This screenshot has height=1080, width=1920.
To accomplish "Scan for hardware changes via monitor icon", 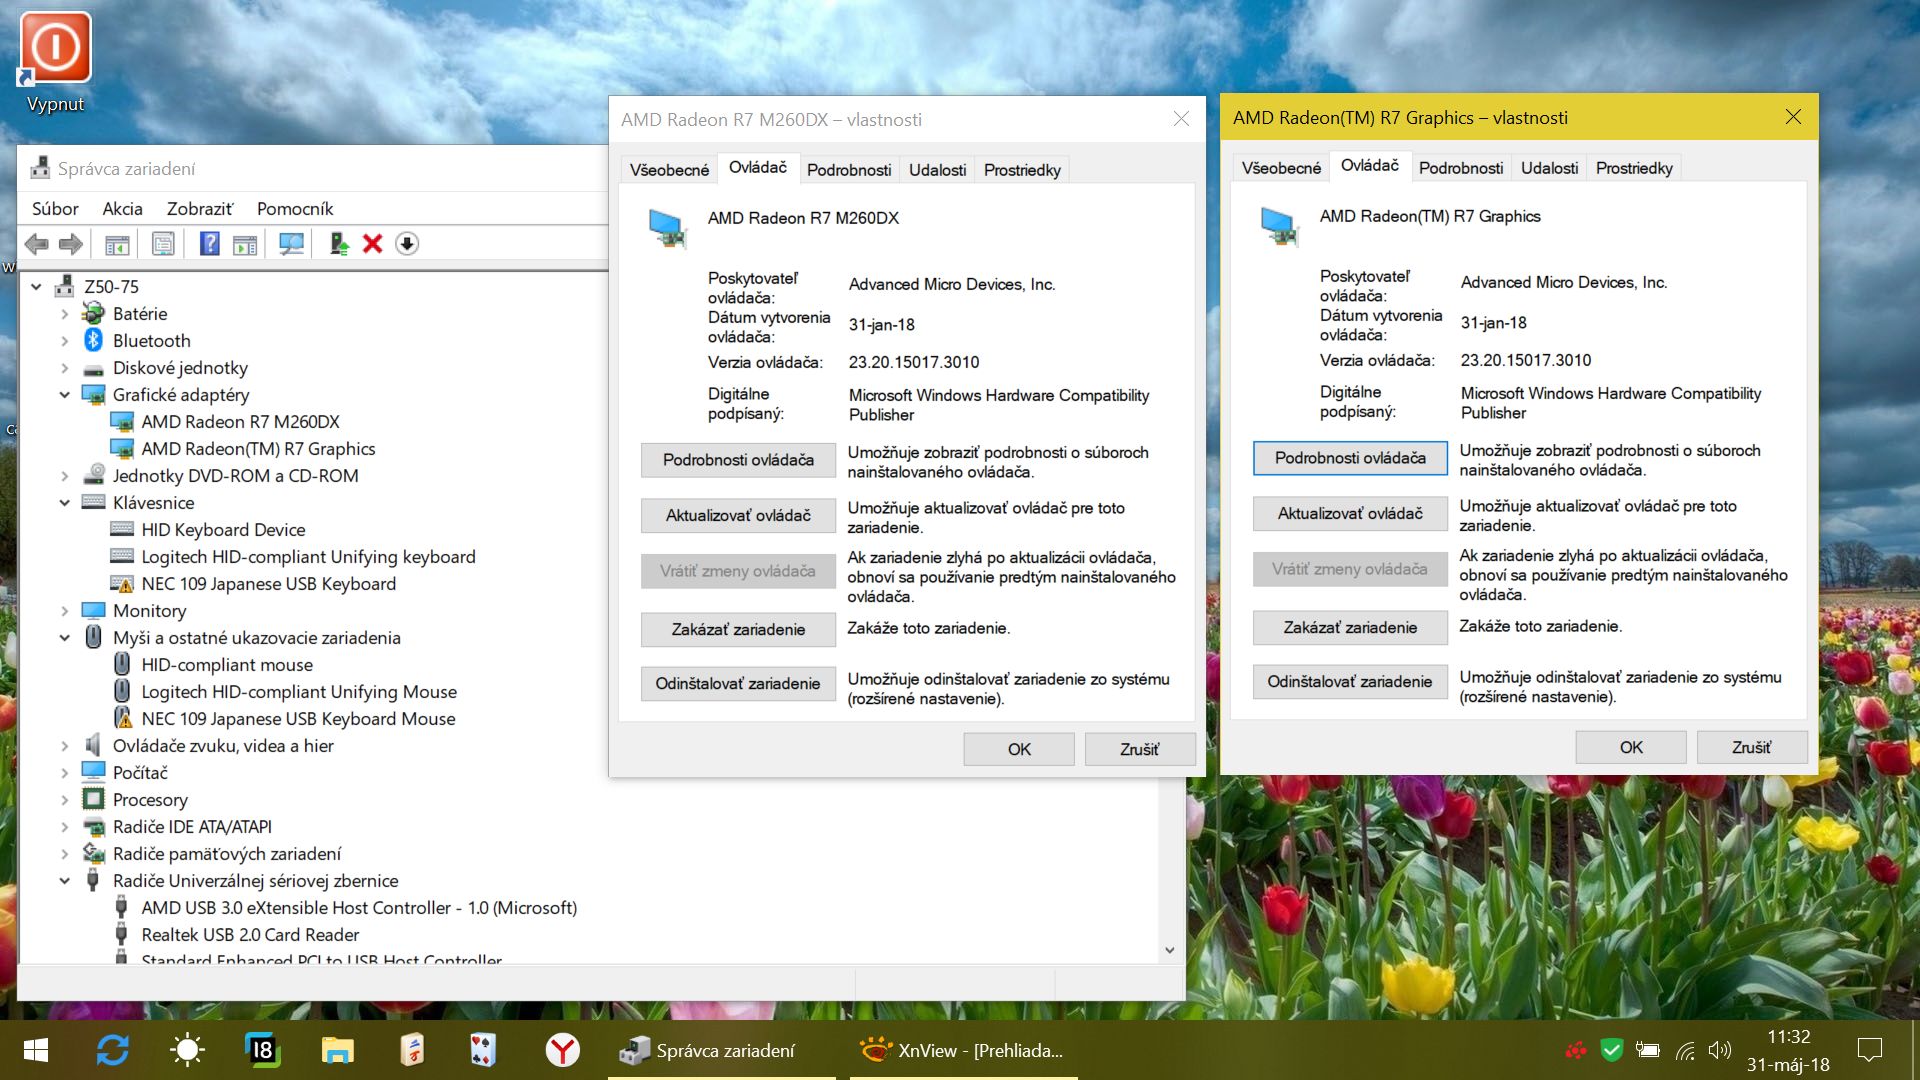I will tap(291, 244).
